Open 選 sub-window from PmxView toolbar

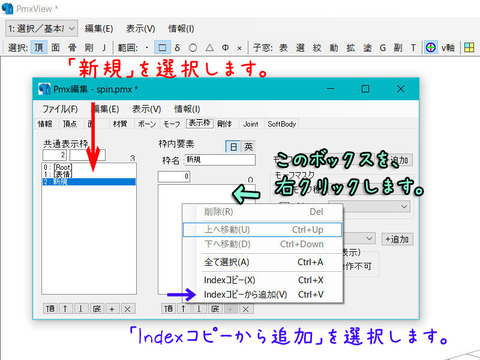tap(300, 48)
